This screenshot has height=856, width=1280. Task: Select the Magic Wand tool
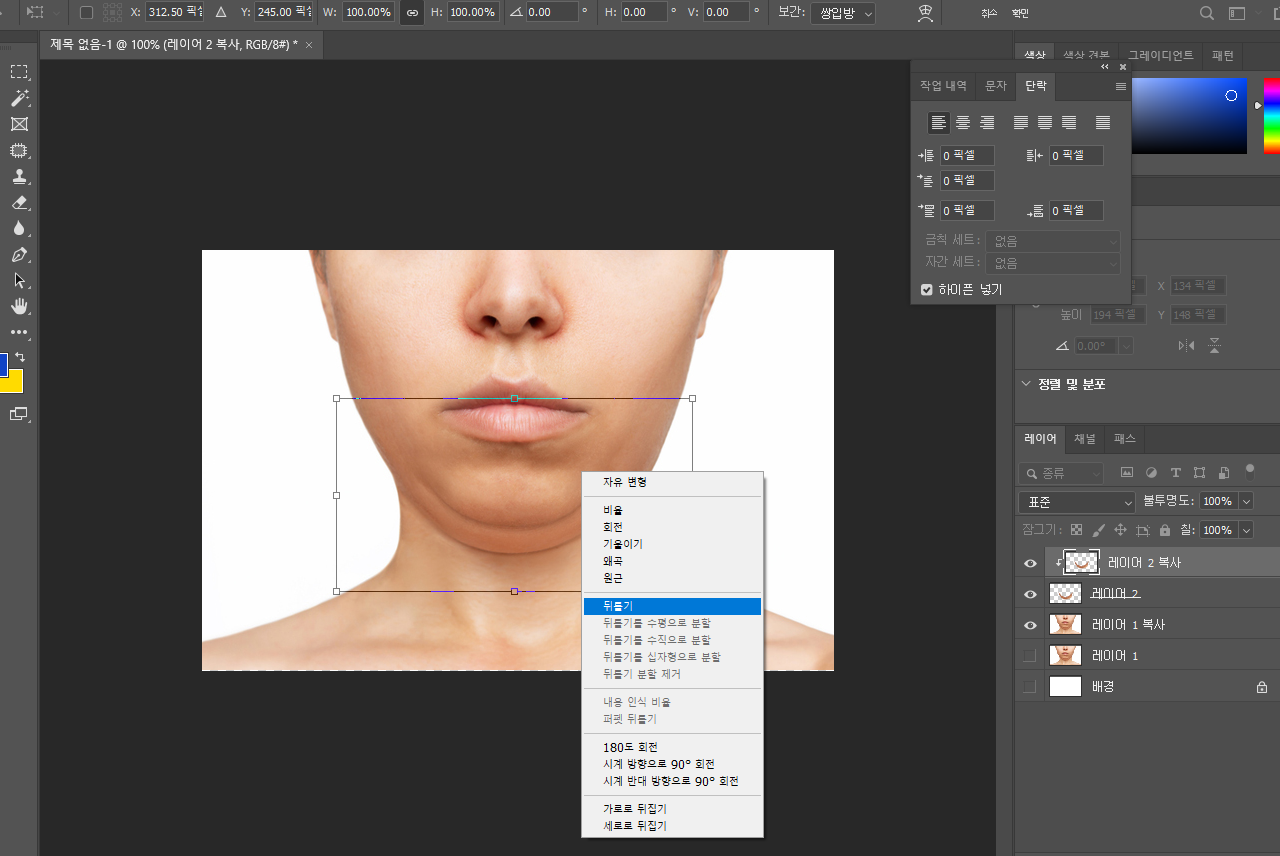[x=19, y=98]
